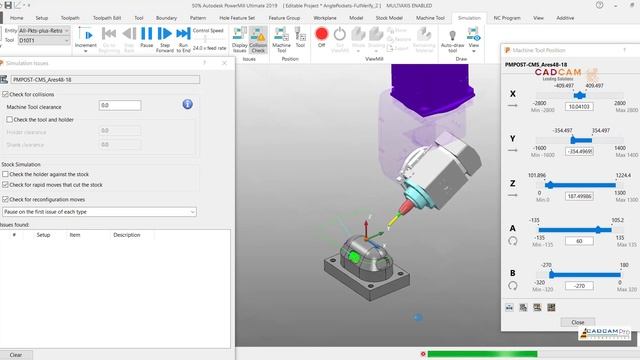Open the title bar help icon
Image resolution: width=640 pixels, height=360 pixels.
click(599, 5)
